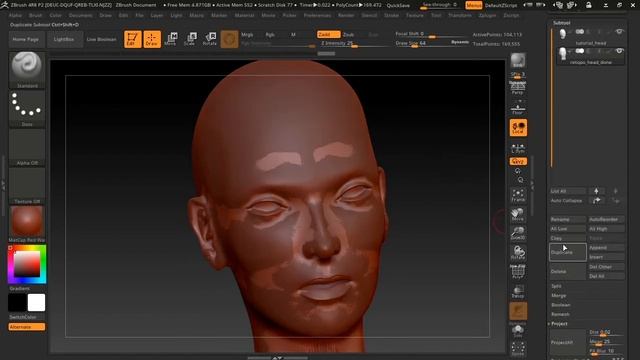Click the orange Dynamic icon below Transp

click(x=518, y=311)
